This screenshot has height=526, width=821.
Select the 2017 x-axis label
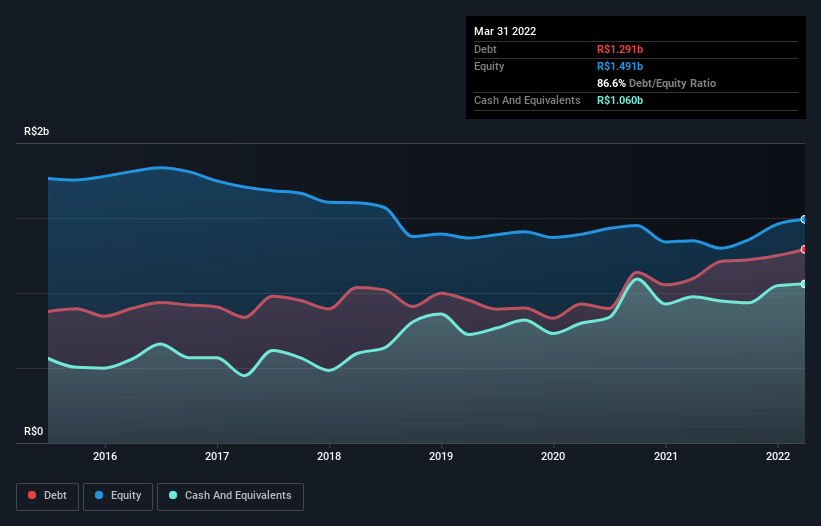click(217, 456)
